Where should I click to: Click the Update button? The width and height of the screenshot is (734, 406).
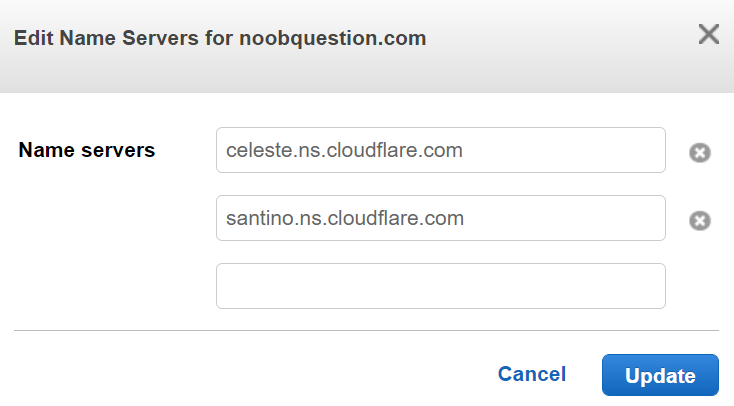tap(660, 375)
